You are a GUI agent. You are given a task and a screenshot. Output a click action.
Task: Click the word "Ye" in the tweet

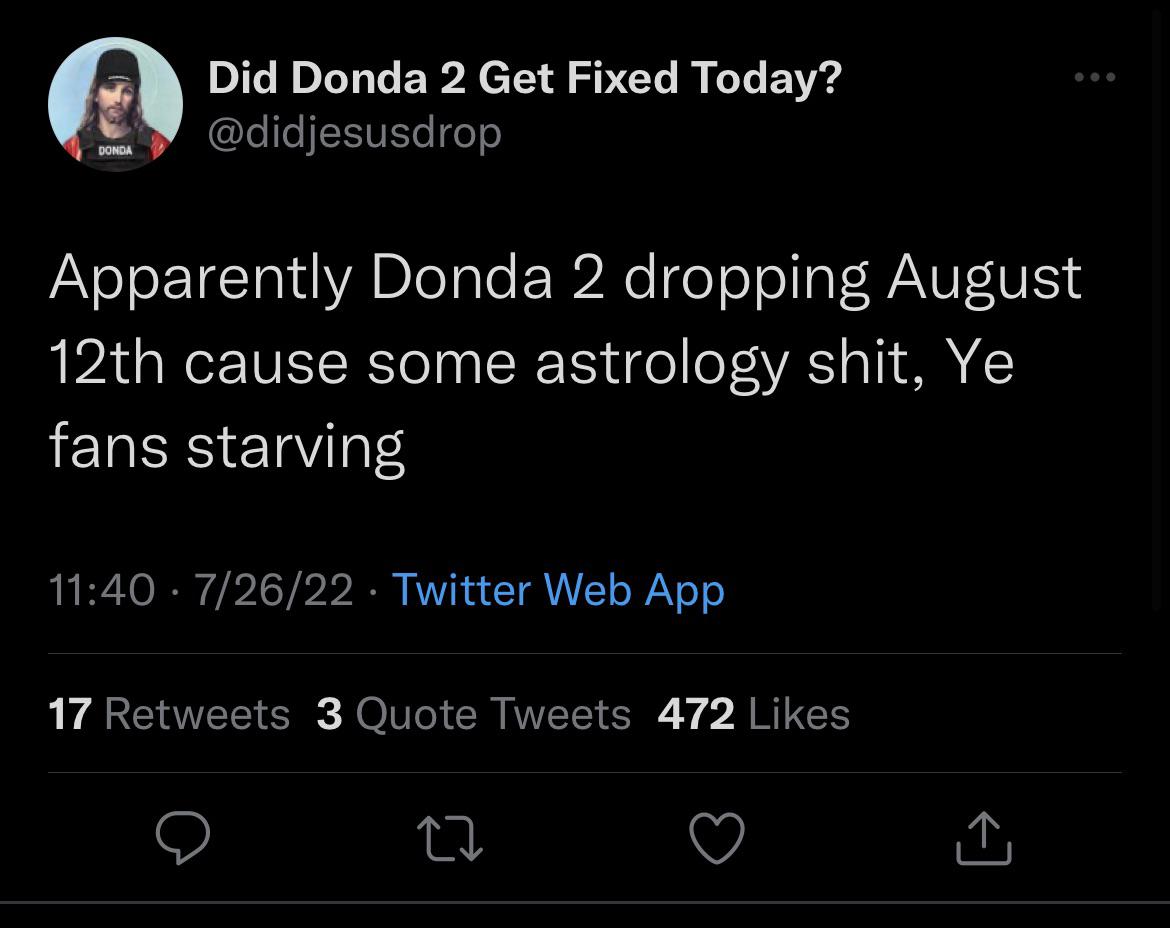[x=980, y=361]
